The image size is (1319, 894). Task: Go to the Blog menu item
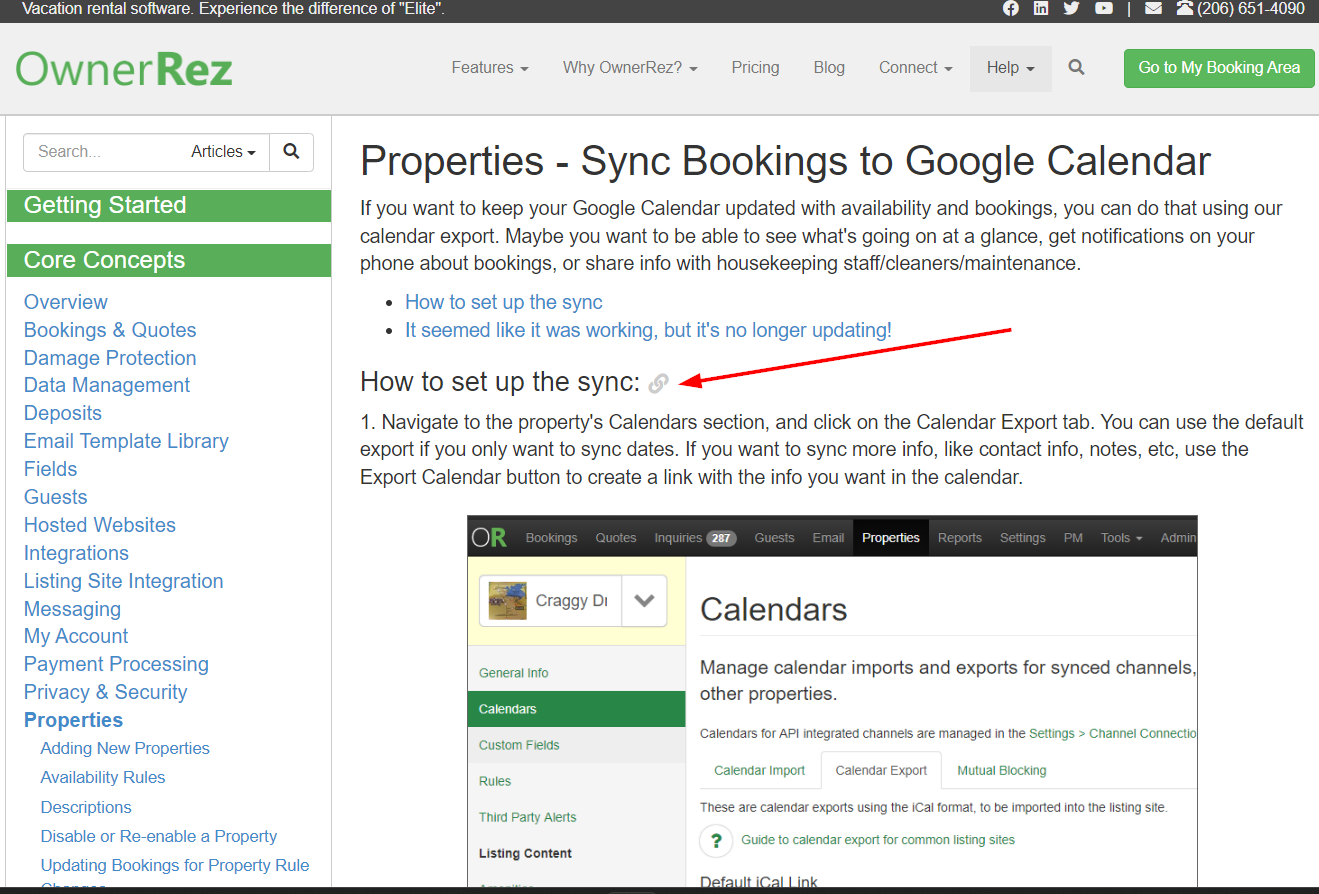[829, 68]
